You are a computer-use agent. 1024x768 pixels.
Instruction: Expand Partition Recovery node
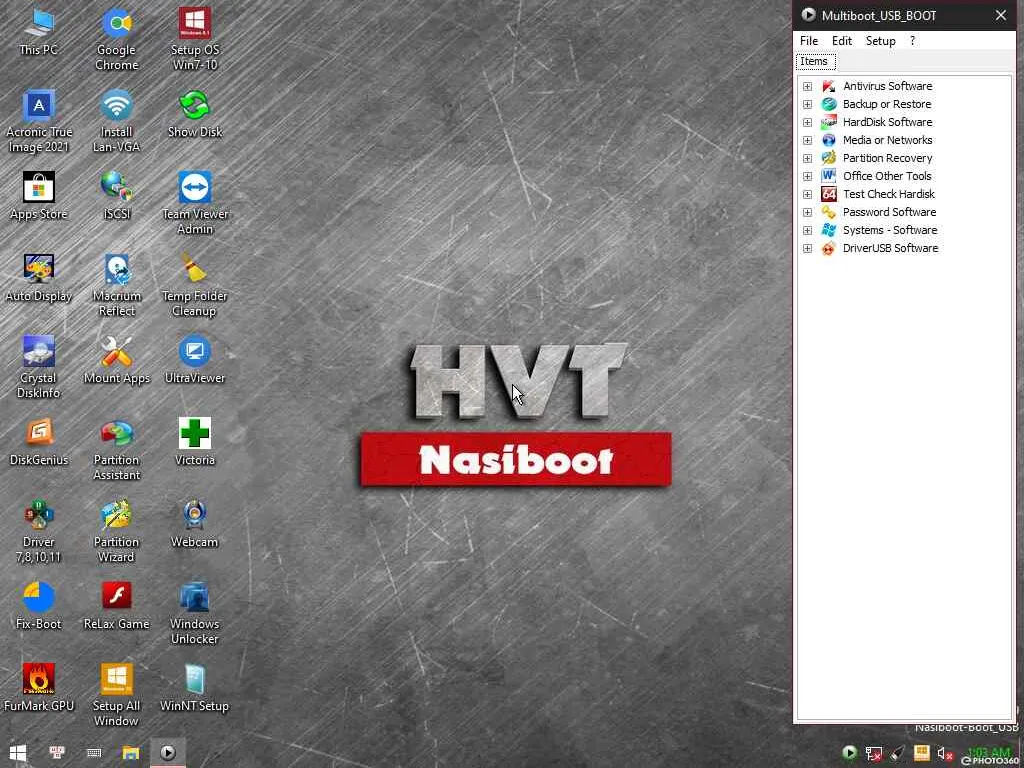click(x=808, y=158)
